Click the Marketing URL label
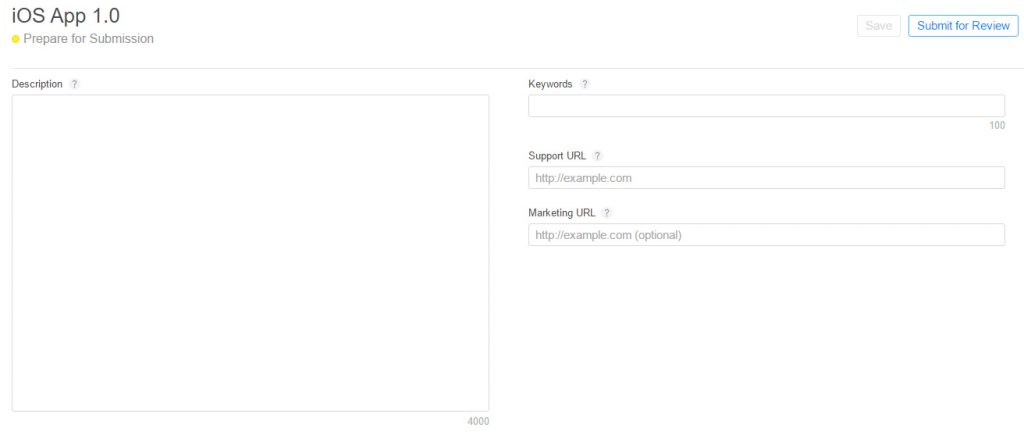The width and height of the screenshot is (1024, 446). (562, 213)
